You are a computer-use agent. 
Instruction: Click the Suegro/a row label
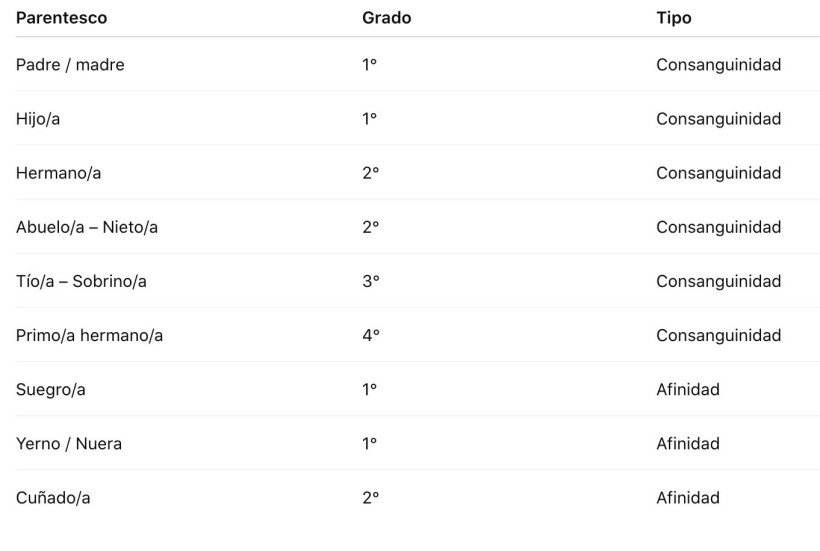(x=50, y=389)
